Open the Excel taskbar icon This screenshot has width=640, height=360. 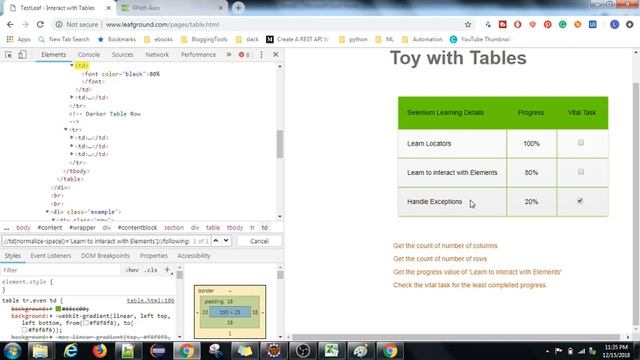(x=331, y=351)
